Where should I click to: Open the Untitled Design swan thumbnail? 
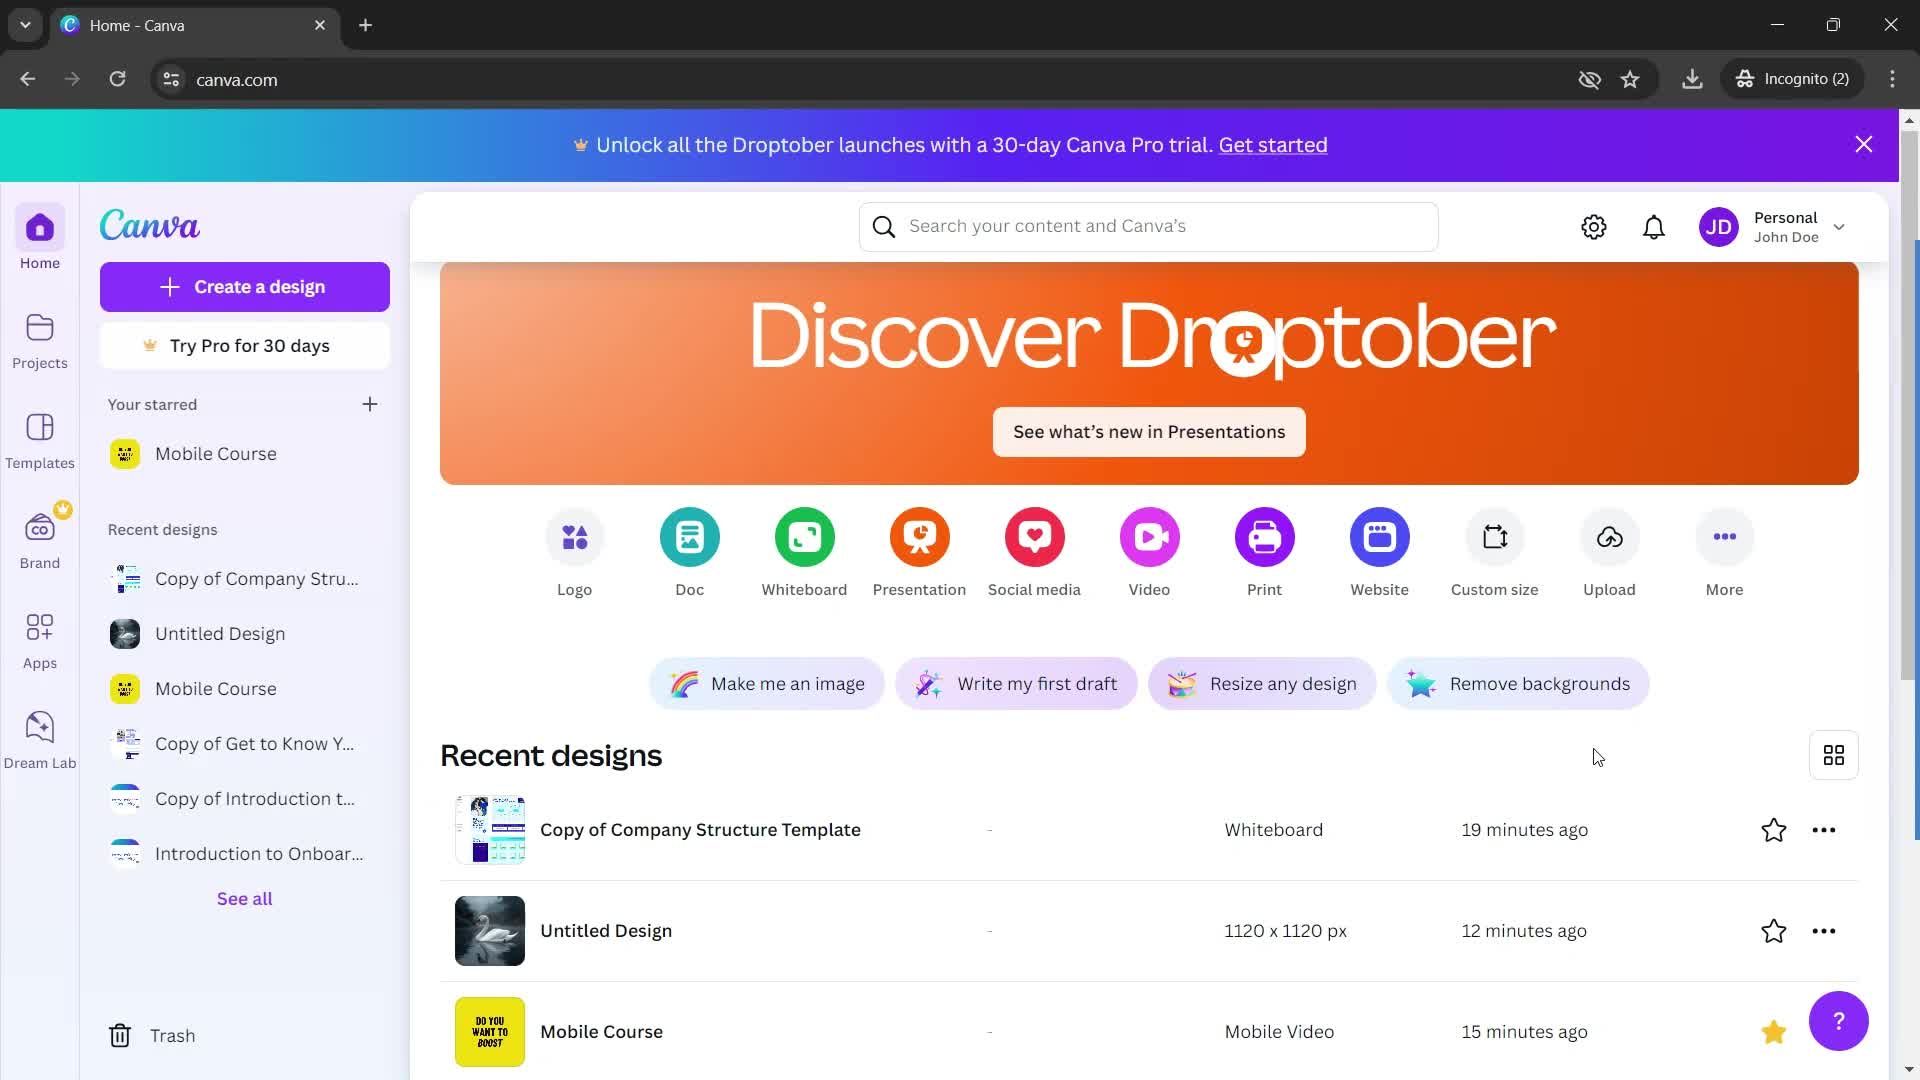click(490, 931)
